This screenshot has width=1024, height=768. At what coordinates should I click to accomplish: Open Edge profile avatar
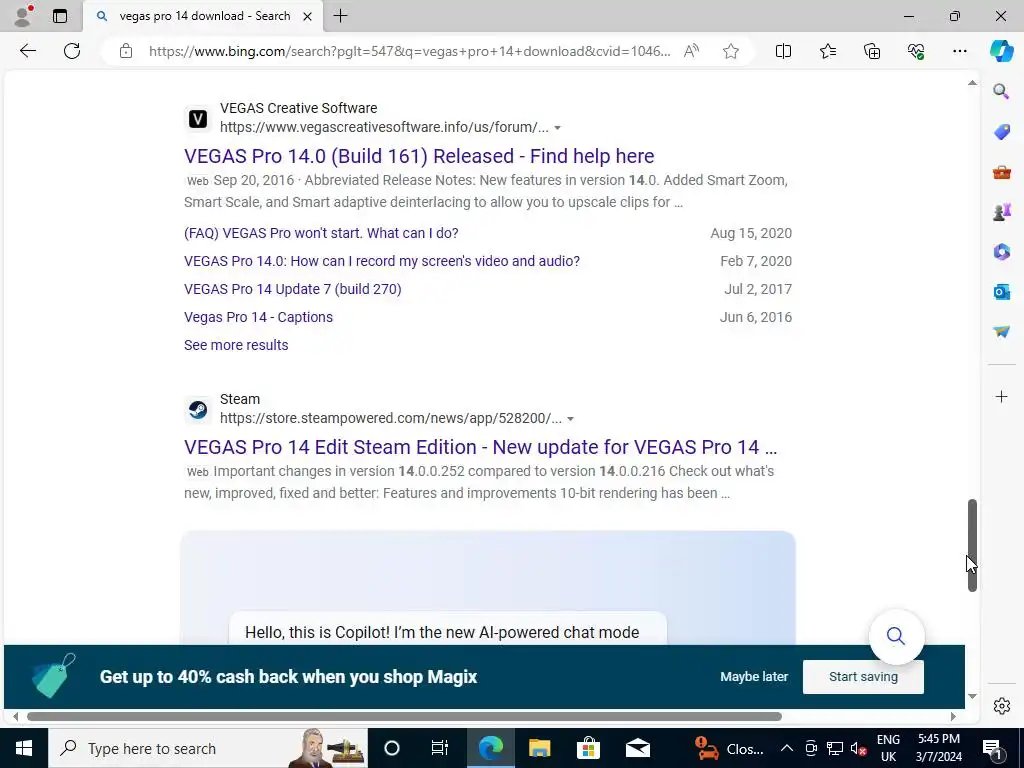(x=24, y=16)
